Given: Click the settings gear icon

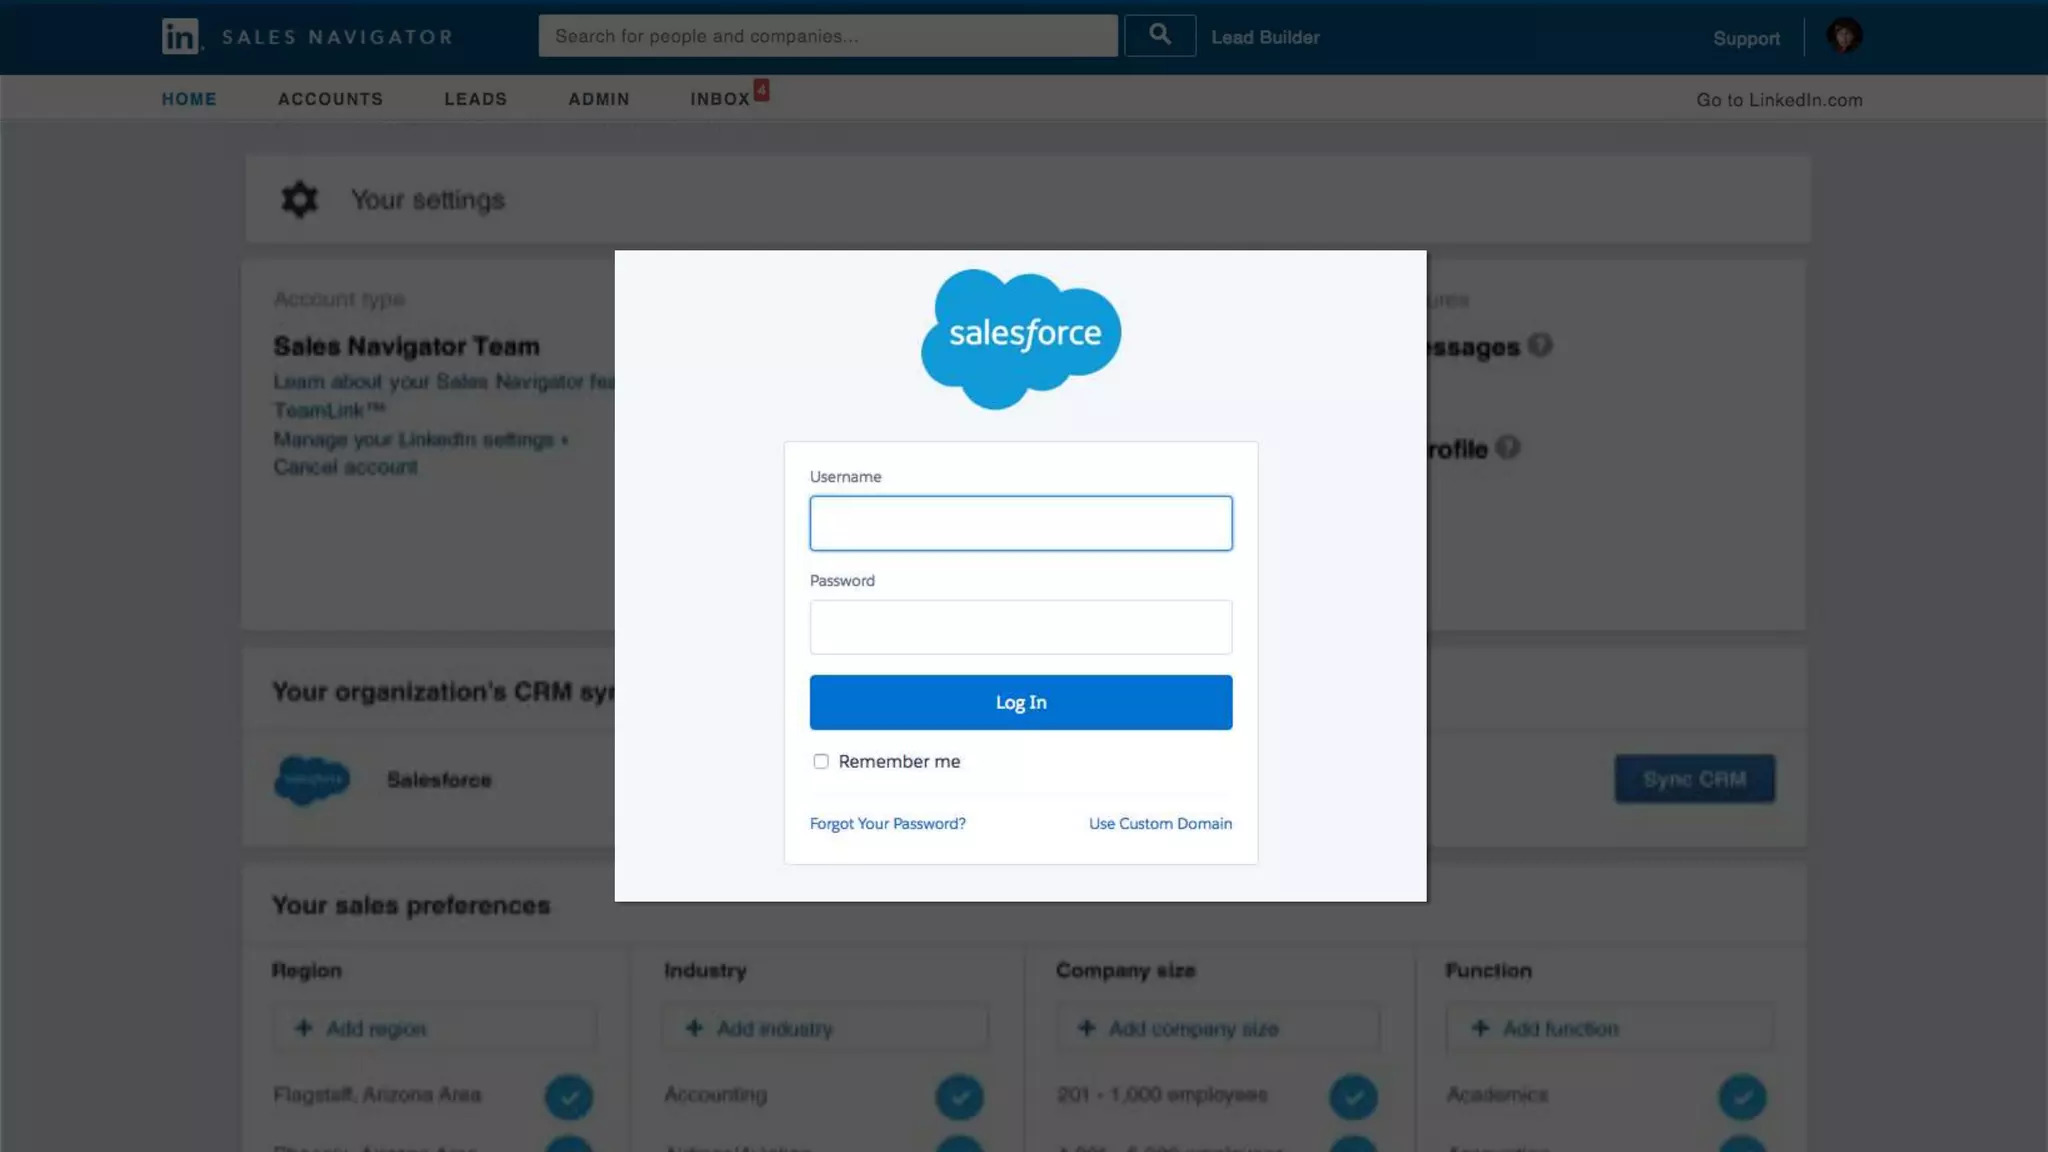Looking at the screenshot, I should (x=299, y=199).
